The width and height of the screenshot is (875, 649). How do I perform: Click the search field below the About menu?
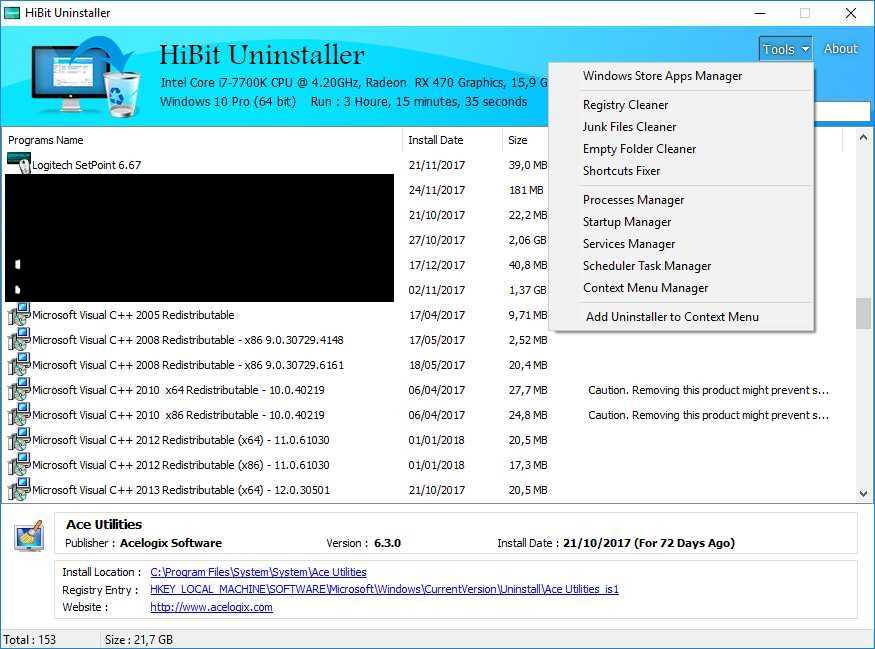pos(842,111)
